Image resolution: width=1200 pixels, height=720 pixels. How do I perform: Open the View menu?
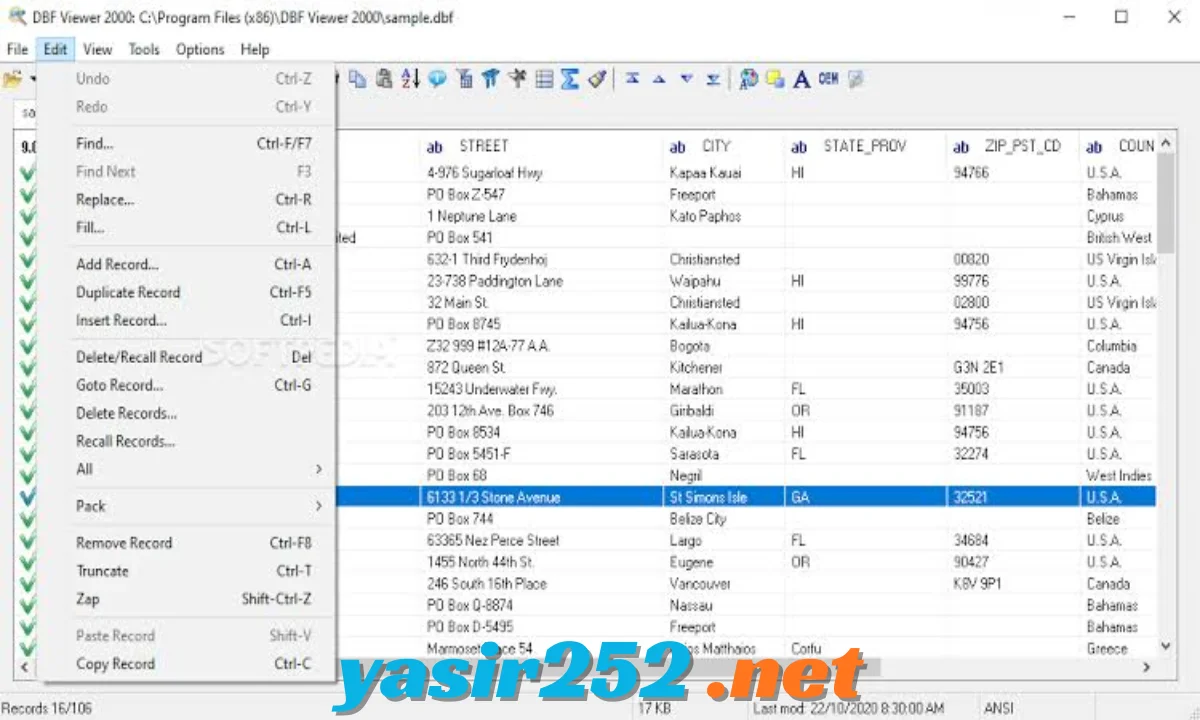(97, 49)
